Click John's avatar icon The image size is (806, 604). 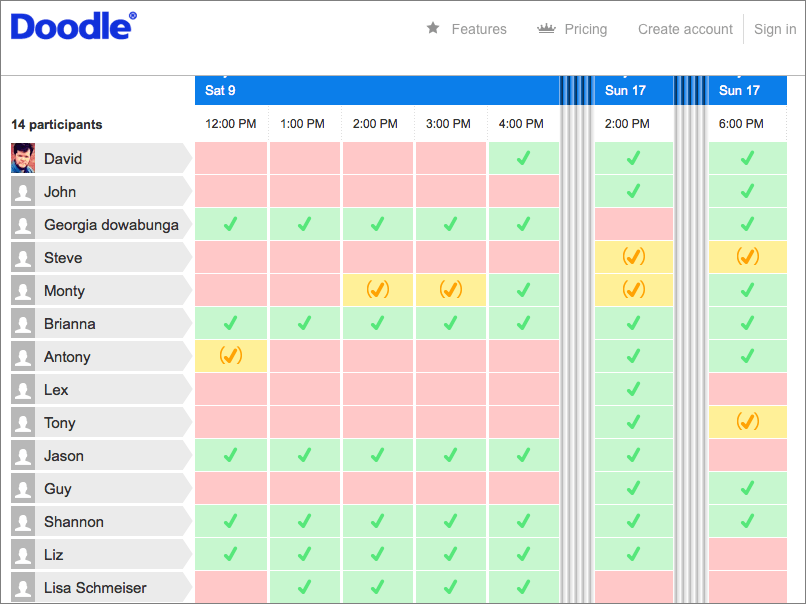(22, 191)
